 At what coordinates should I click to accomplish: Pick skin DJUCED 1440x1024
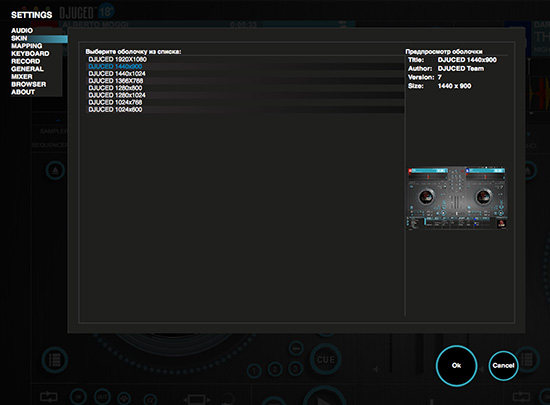[x=245, y=74]
